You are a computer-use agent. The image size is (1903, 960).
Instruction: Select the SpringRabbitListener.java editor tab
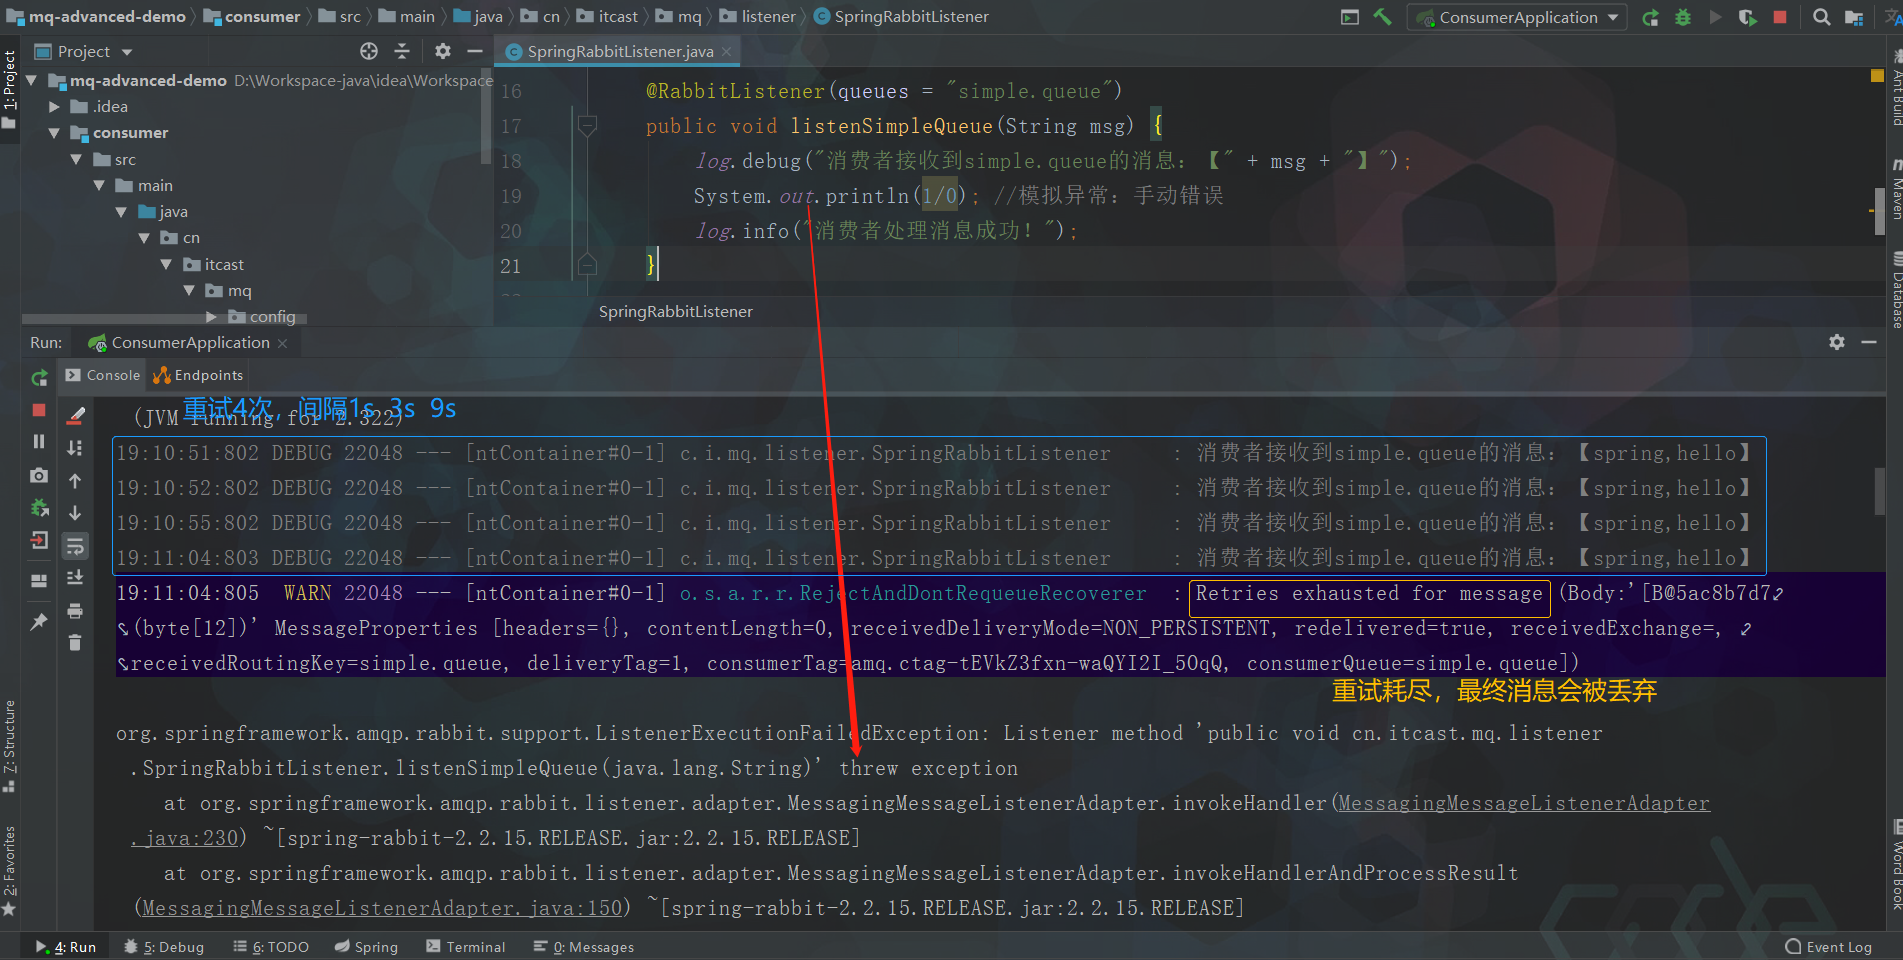click(x=619, y=51)
